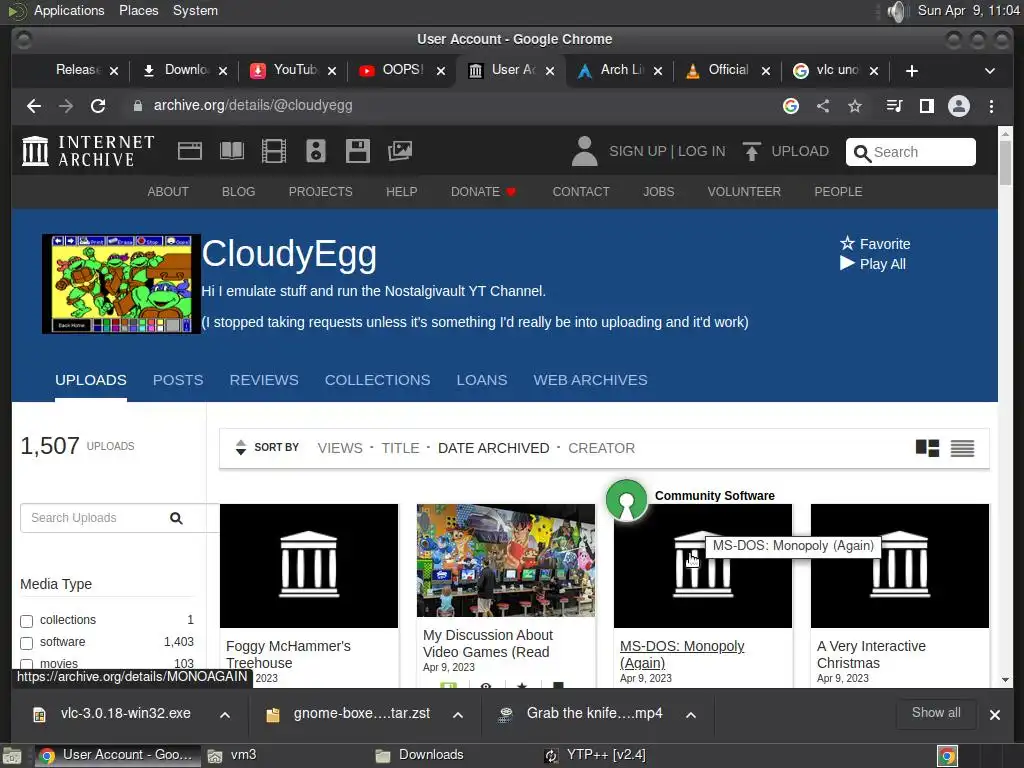Image resolution: width=1024 pixels, height=768 pixels.
Task: Expand options for gnome-boxe tar.zst download
Action: pyautogui.click(x=458, y=714)
